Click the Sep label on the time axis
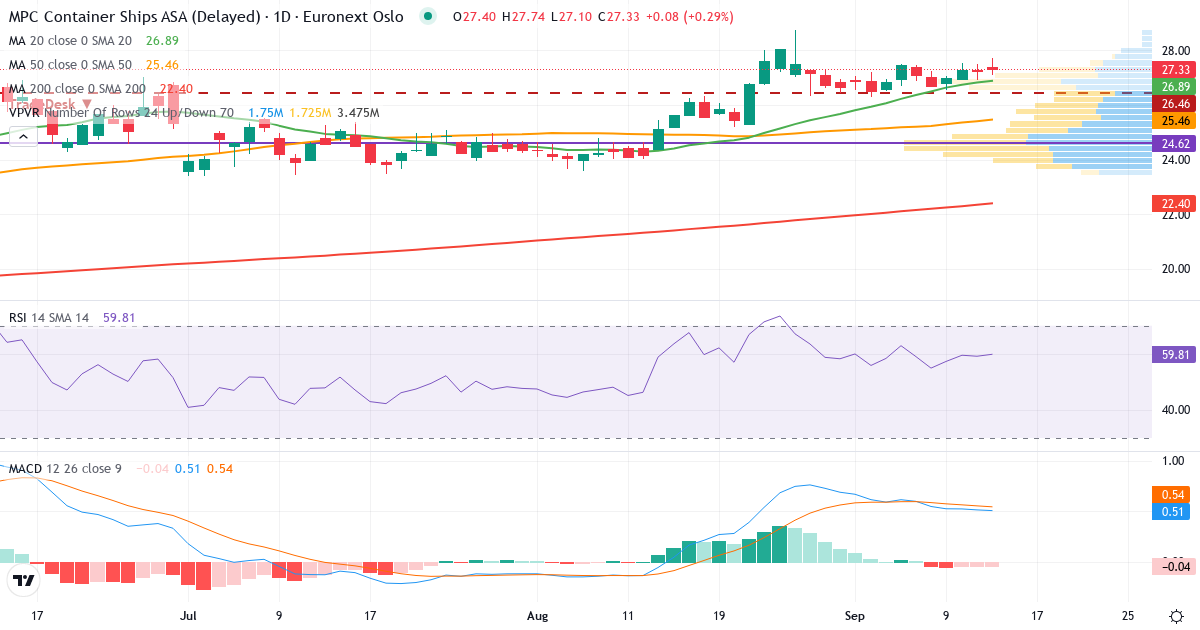This screenshot has height=630, width=1200. coord(854,615)
